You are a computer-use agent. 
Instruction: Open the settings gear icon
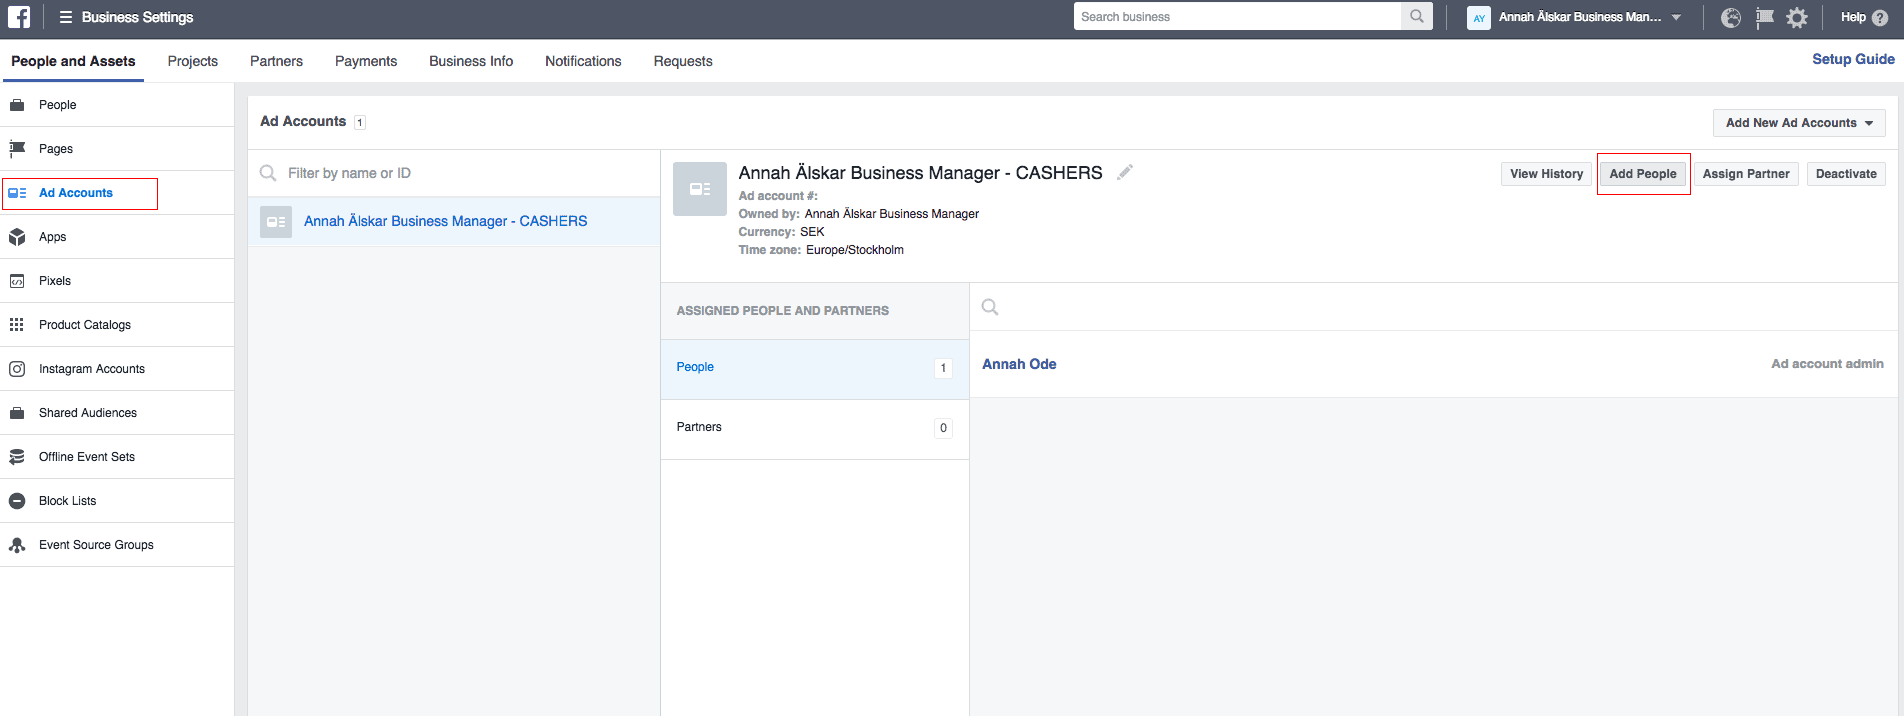[x=1797, y=18]
